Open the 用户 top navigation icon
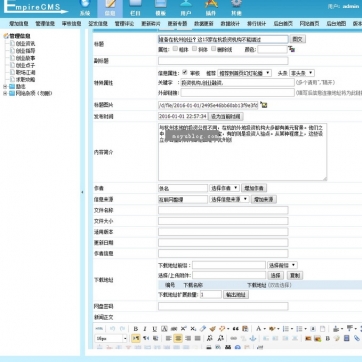This screenshot has width=362, height=362. tap(186, 8)
